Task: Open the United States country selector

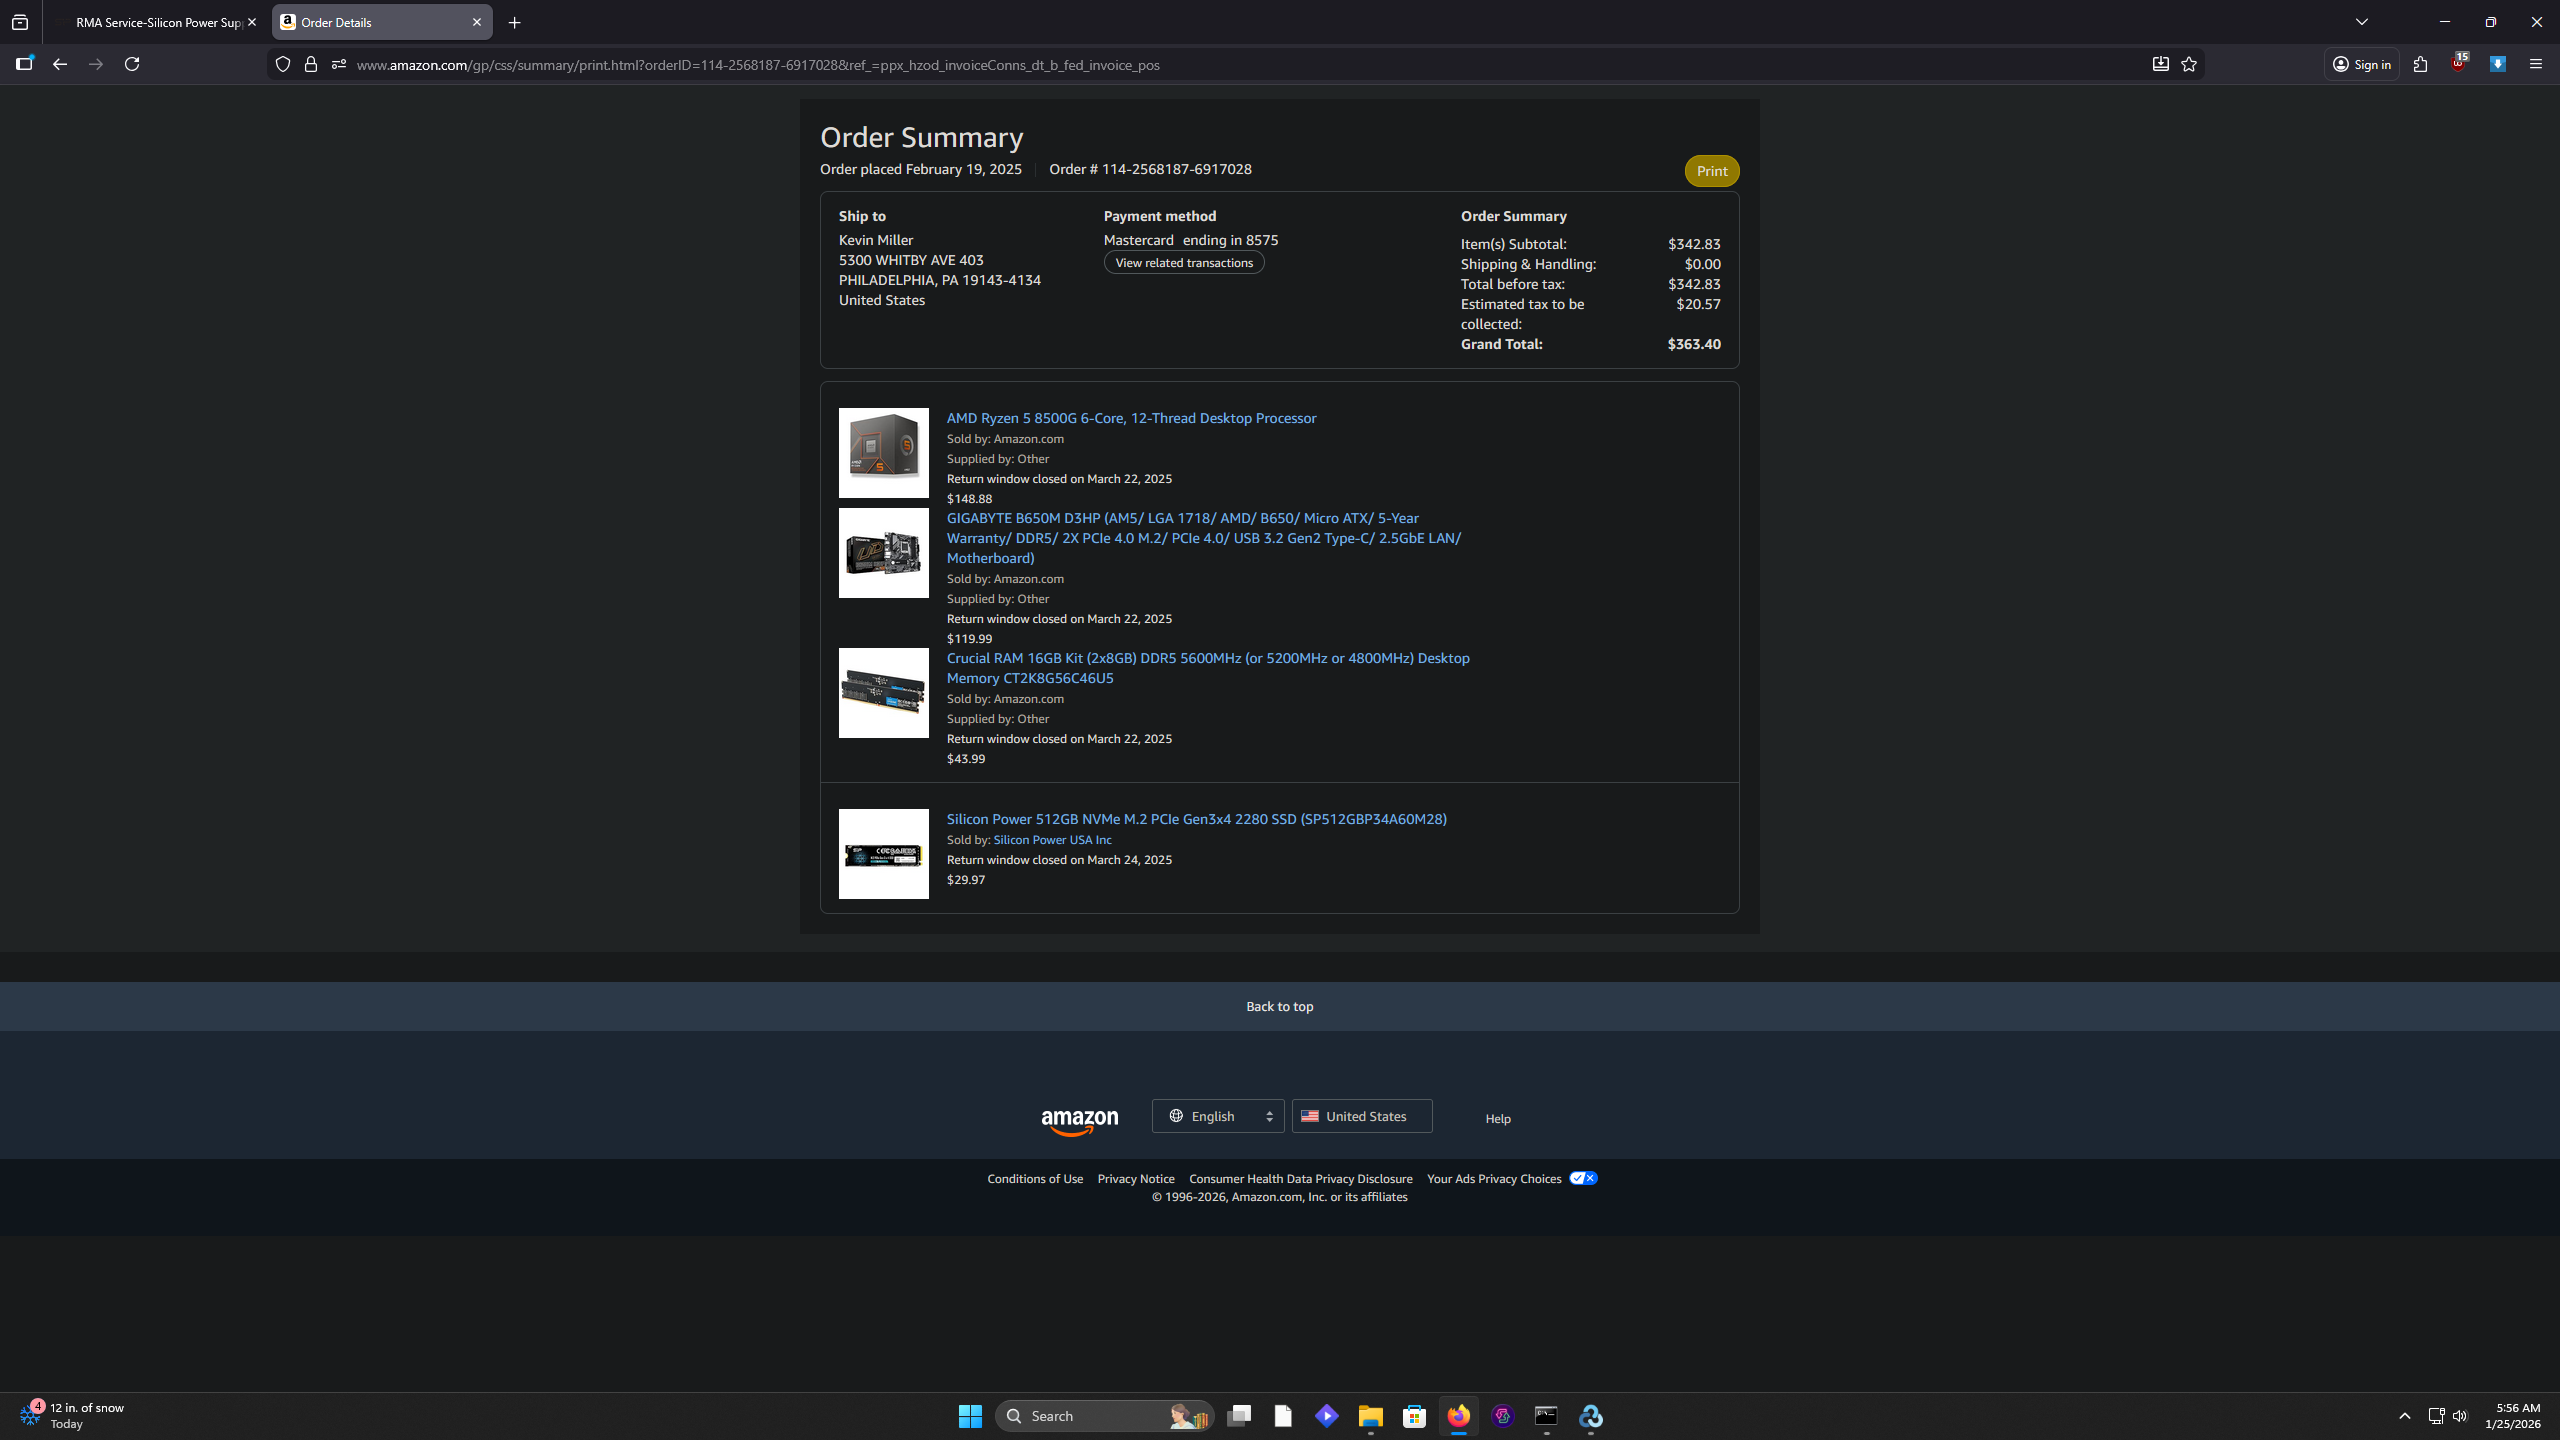Action: pyautogui.click(x=1361, y=1116)
